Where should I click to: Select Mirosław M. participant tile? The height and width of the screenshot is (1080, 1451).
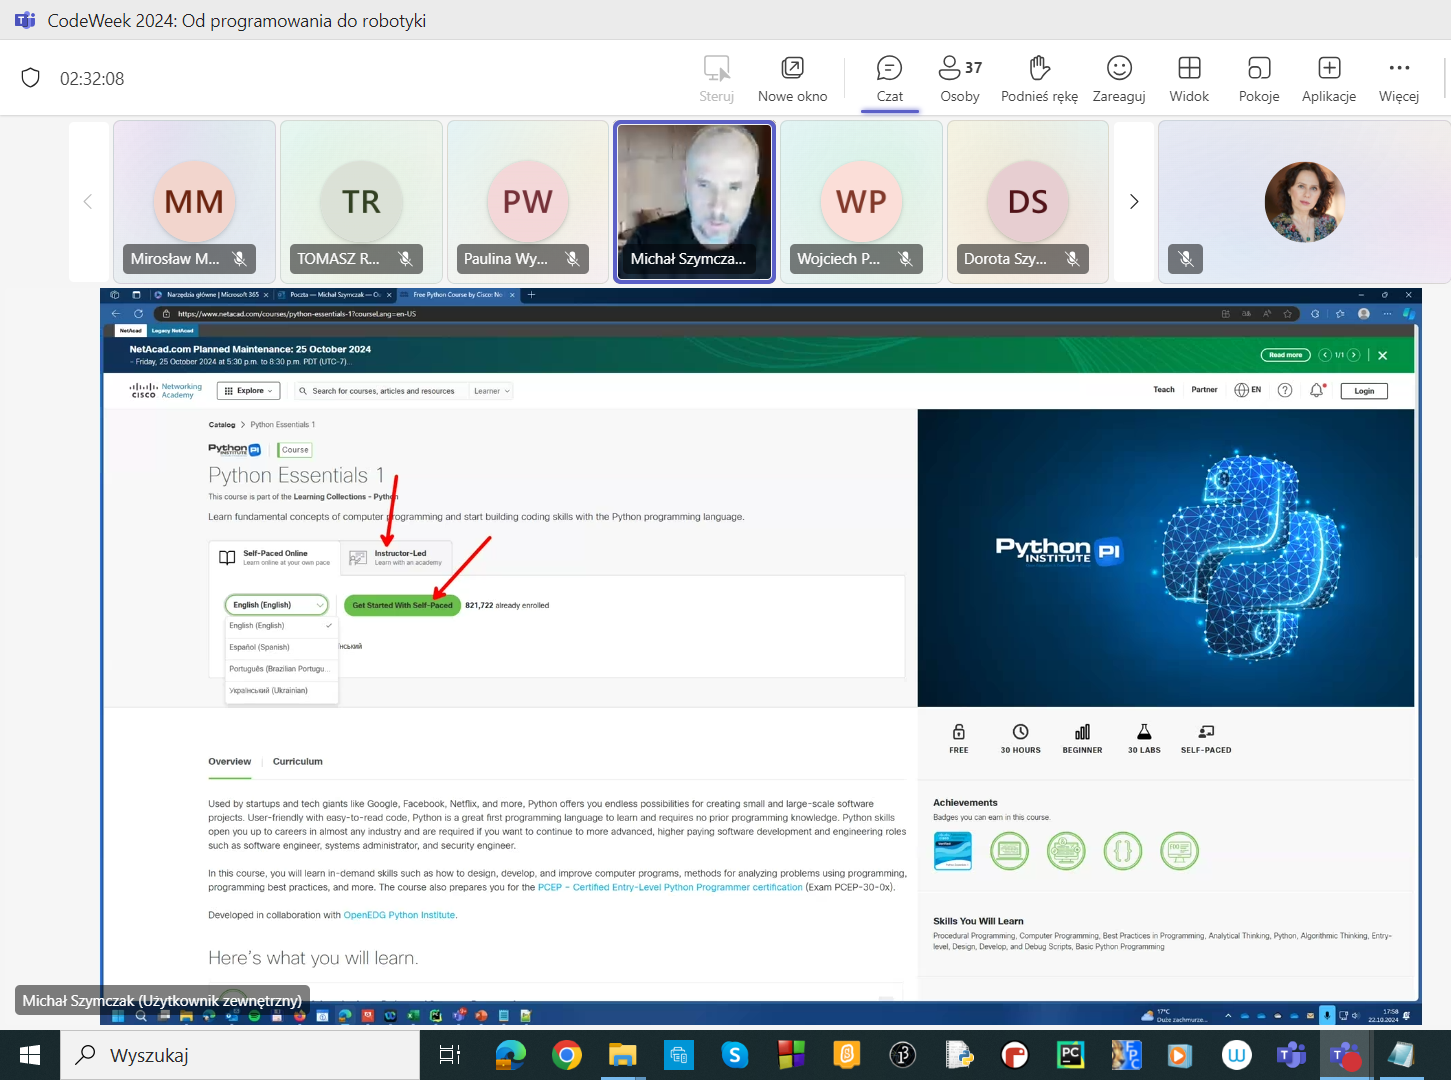click(x=195, y=201)
